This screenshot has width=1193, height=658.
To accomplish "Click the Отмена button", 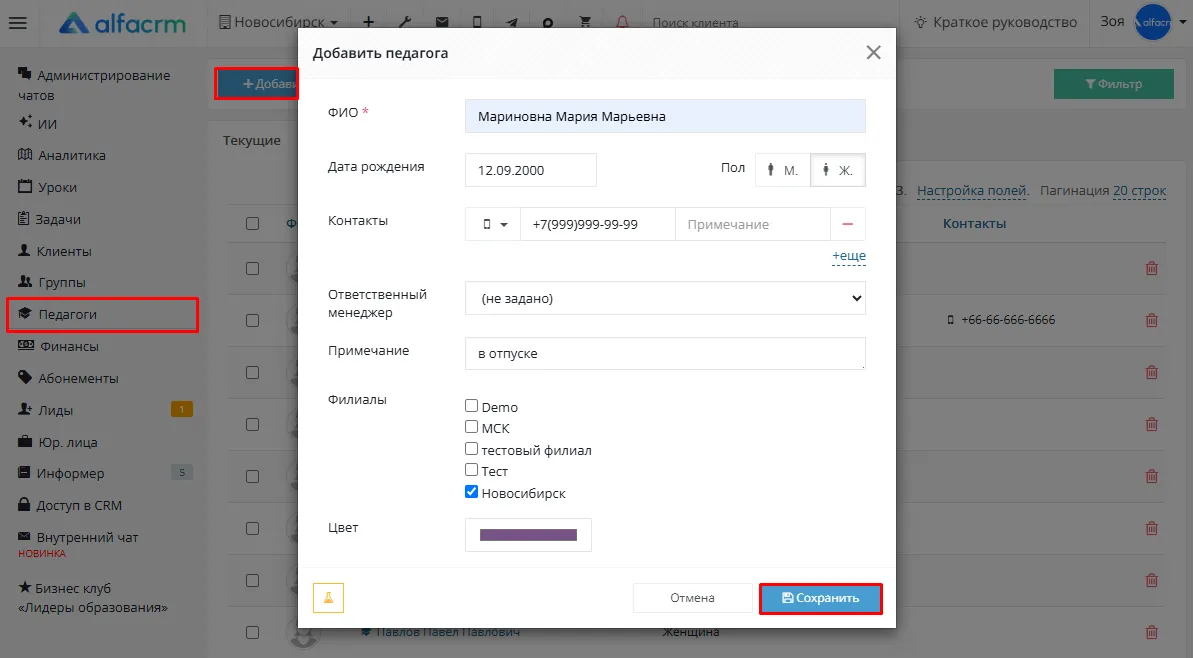I will 692,598.
